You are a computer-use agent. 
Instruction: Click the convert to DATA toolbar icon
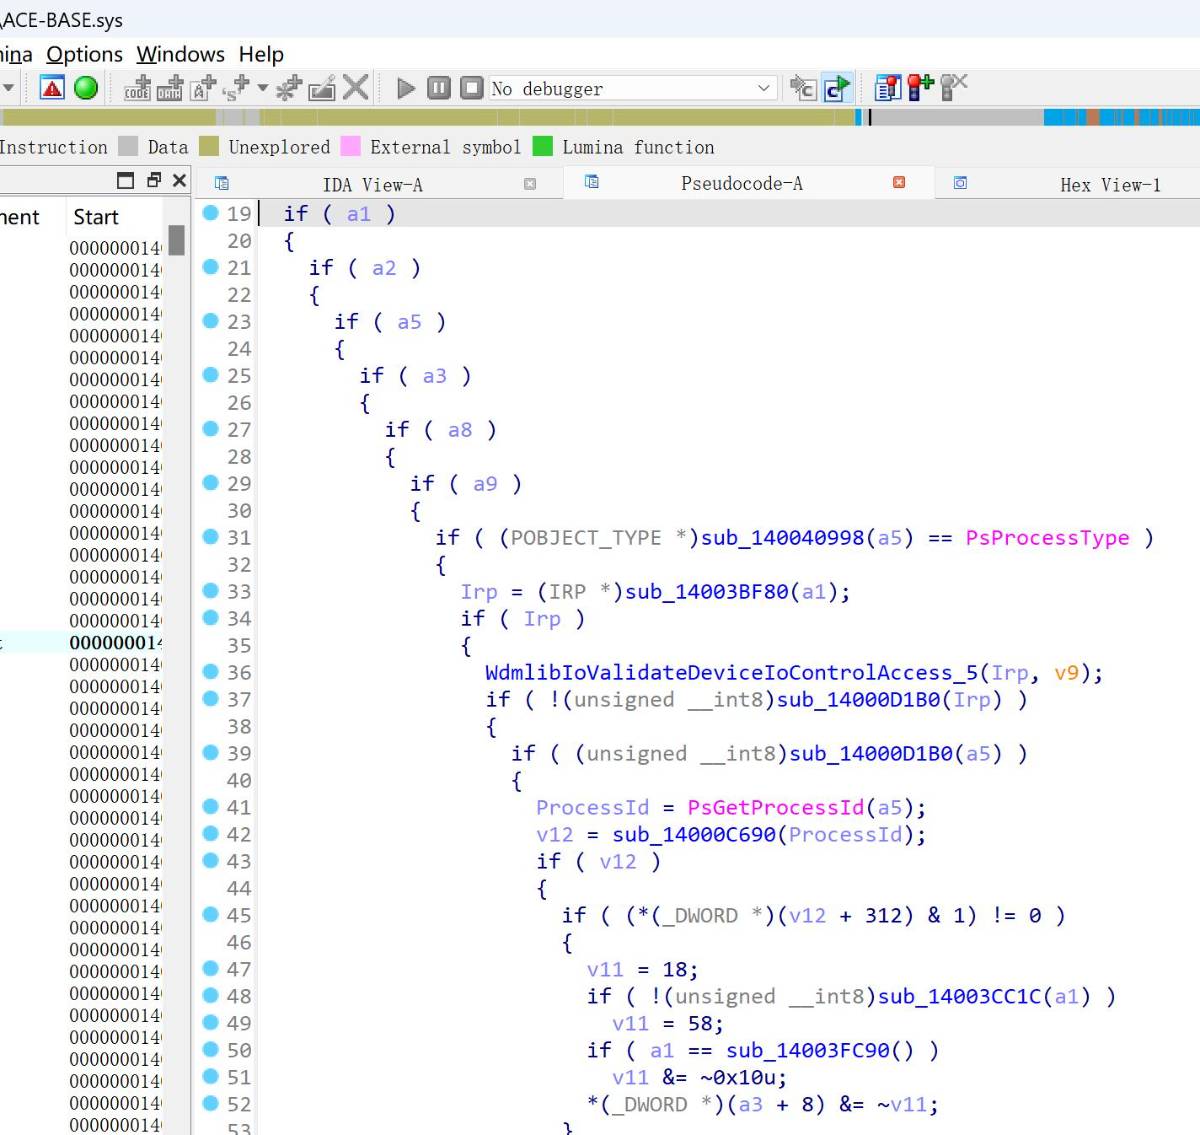pyautogui.click(x=170, y=88)
